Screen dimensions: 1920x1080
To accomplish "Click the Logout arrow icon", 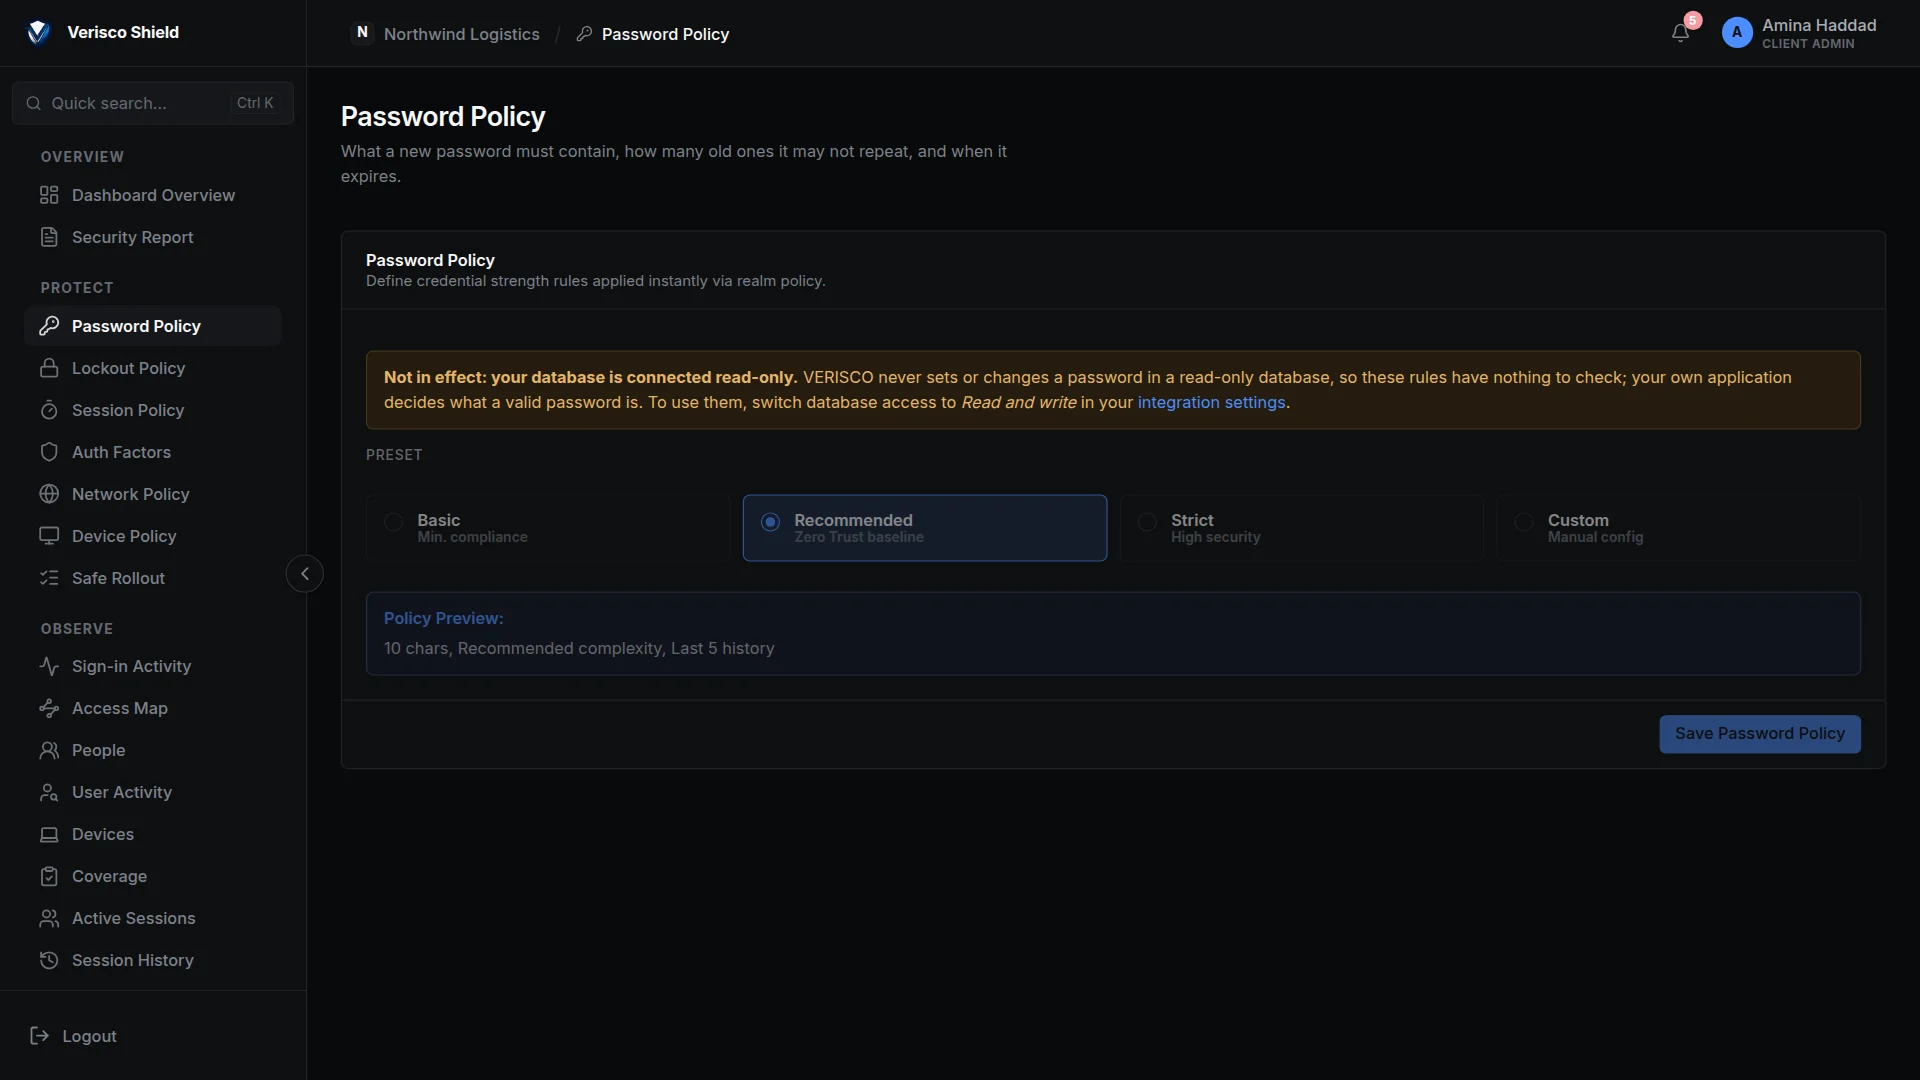I will 40,1036.
